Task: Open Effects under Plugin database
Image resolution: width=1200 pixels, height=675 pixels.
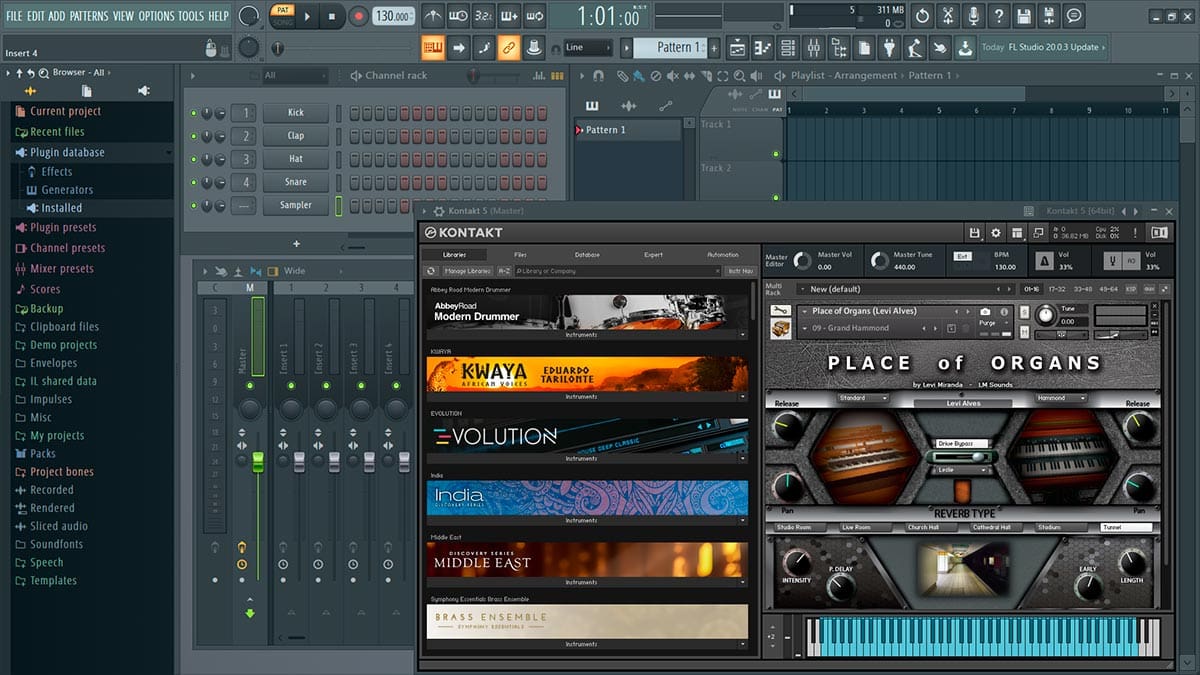Action: tap(56, 172)
